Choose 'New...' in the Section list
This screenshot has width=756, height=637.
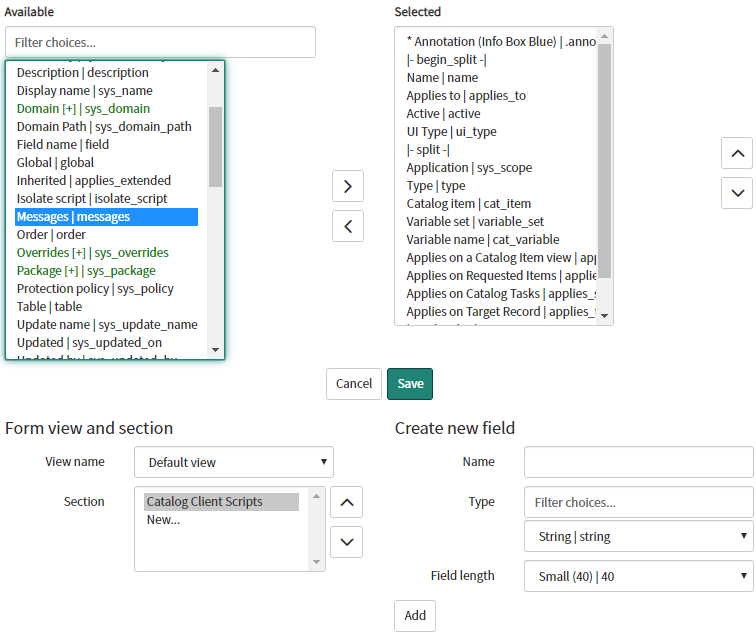[163, 520]
